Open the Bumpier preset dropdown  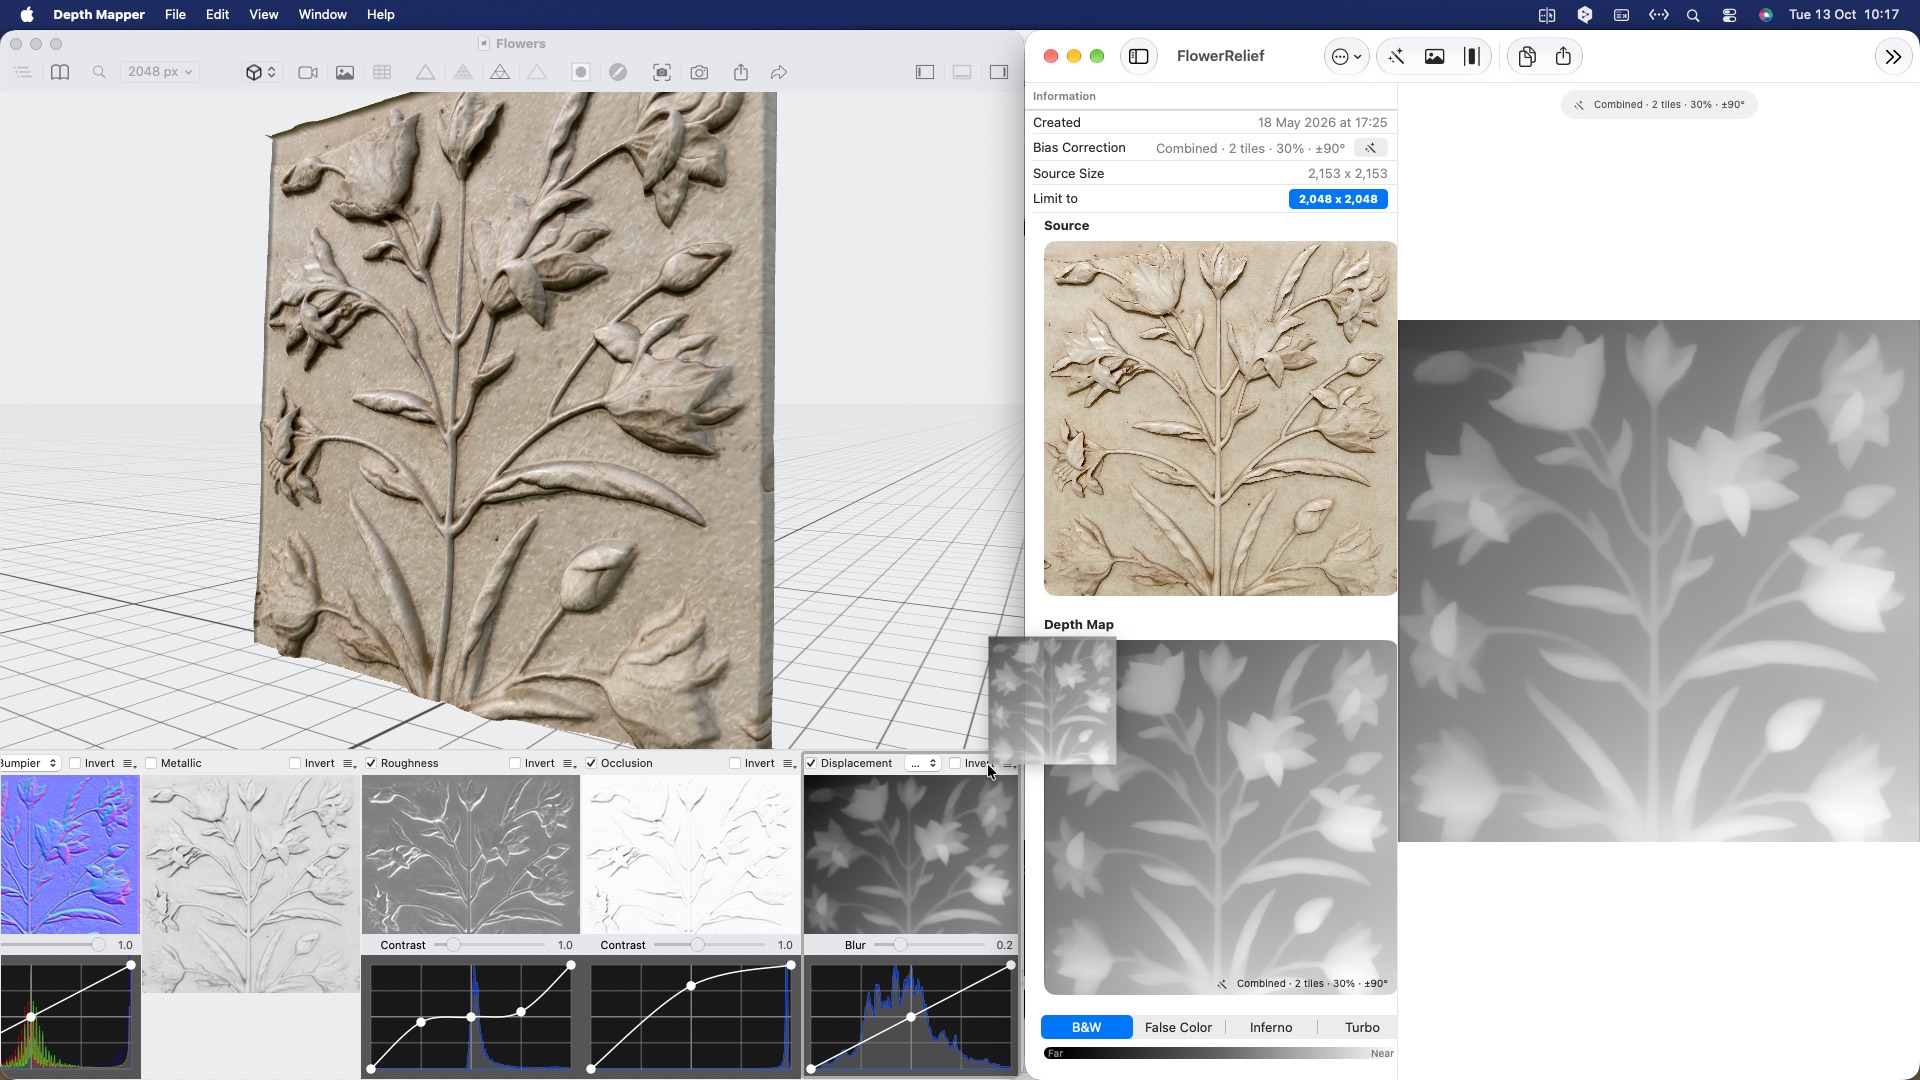(x=30, y=763)
